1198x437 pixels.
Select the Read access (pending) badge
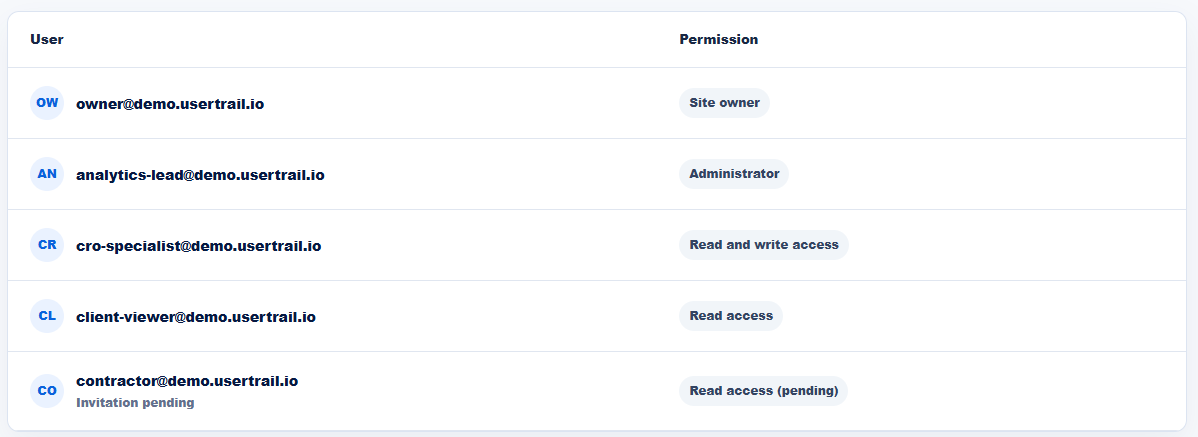tap(764, 391)
